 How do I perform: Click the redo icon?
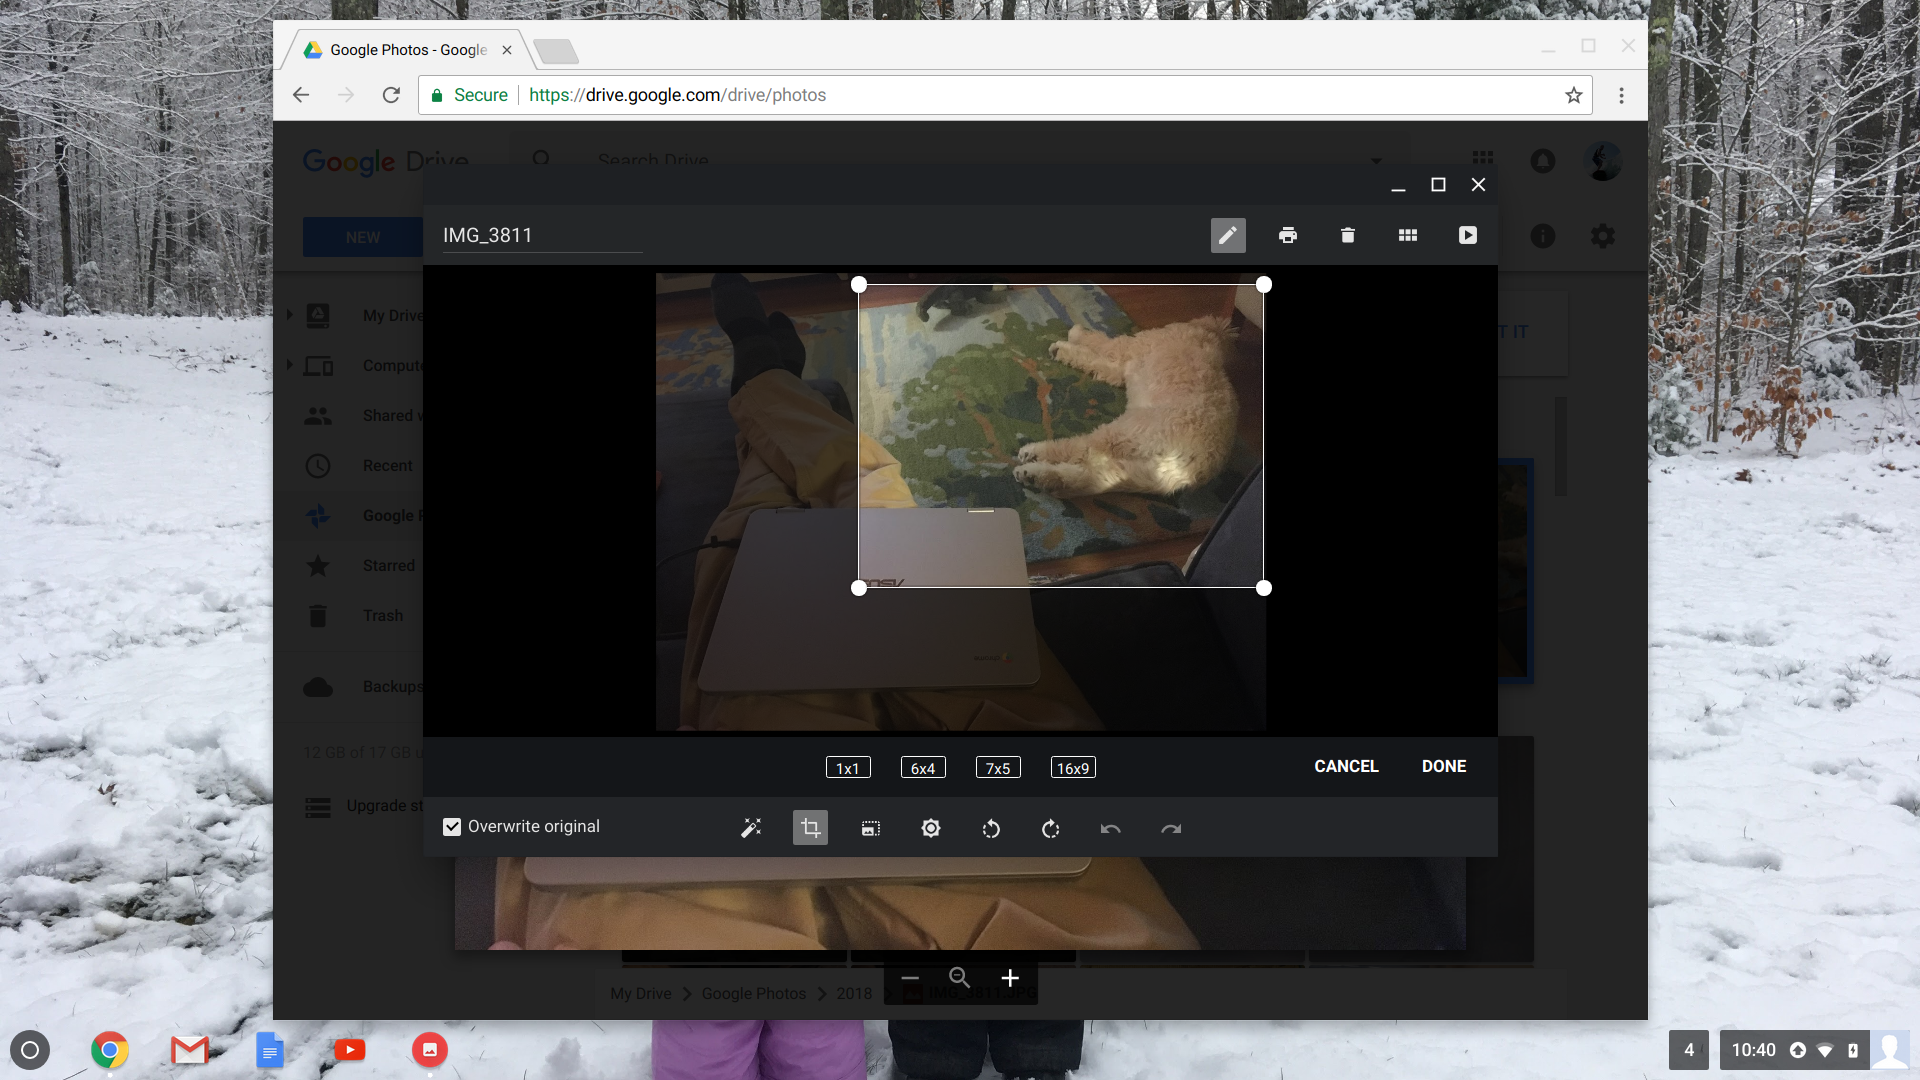tap(1170, 828)
